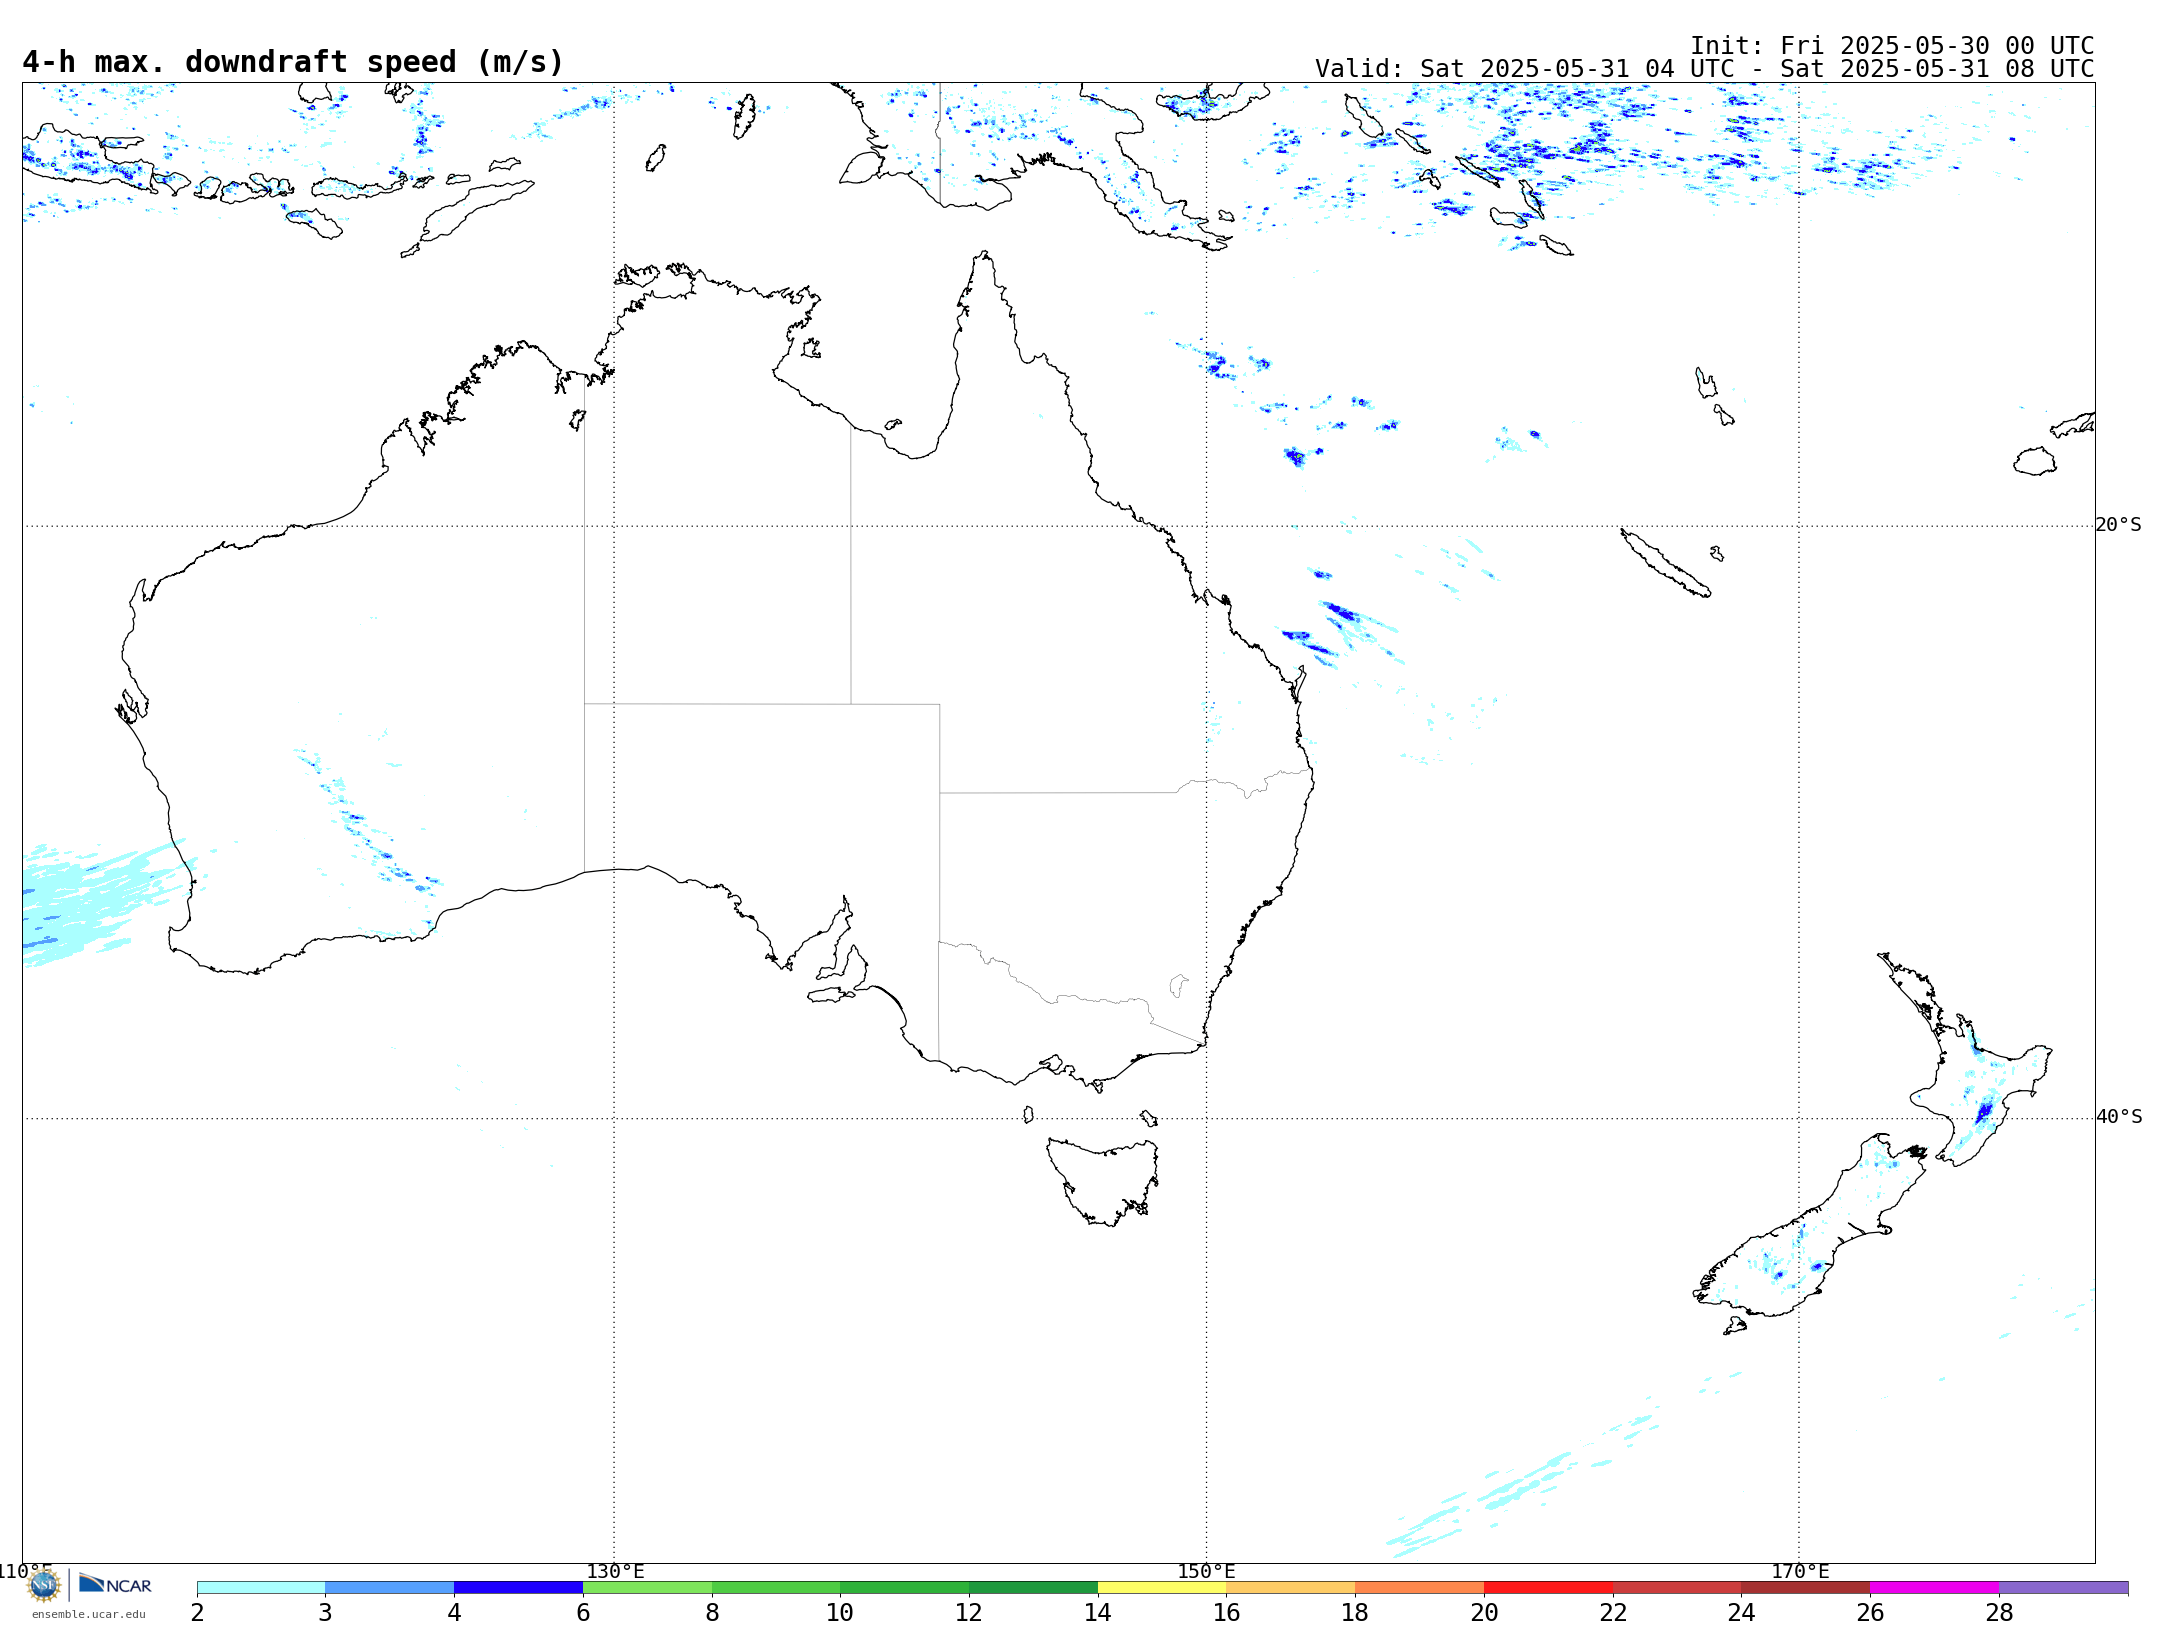Click the NCAR logo
The image size is (2160, 1626).
pos(115,1584)
